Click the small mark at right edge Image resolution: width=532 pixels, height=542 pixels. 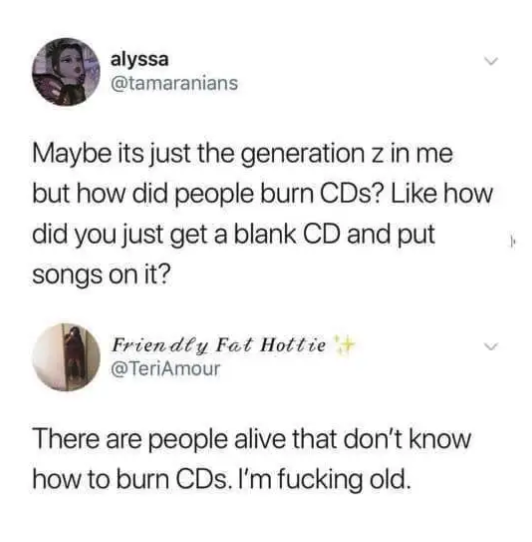click(512, 239)
